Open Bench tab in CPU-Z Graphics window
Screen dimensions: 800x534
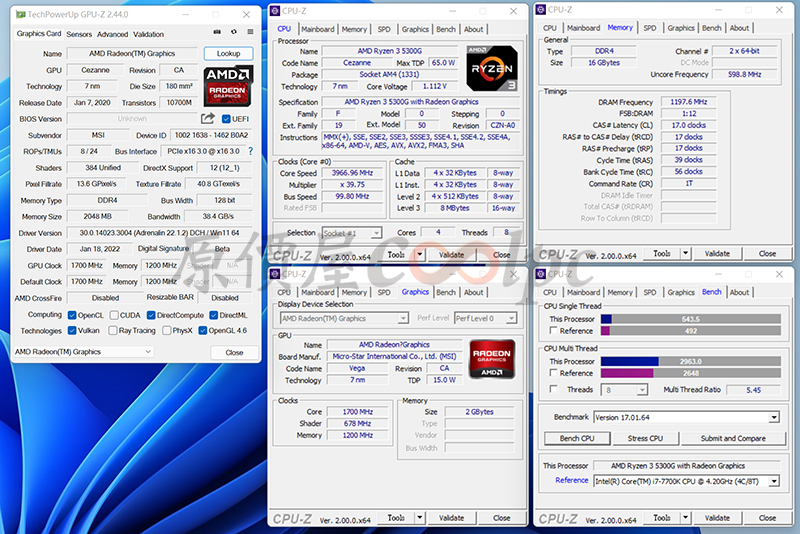tap(446, 292)
